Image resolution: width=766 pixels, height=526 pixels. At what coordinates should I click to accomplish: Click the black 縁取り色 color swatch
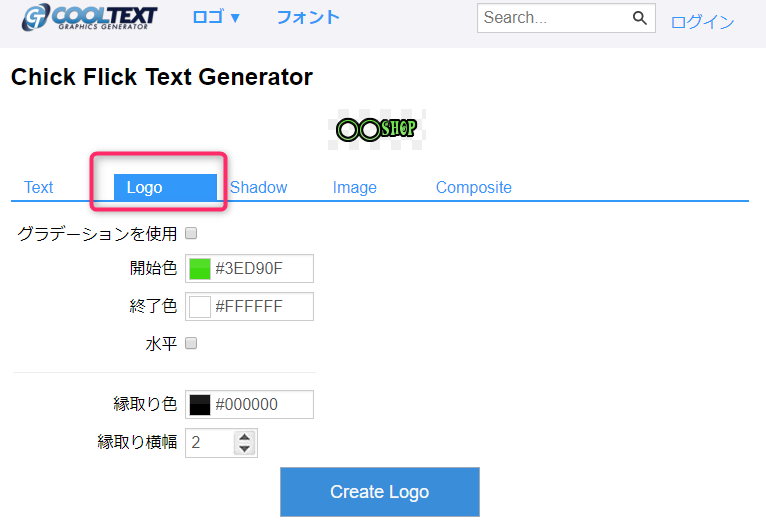(x=200, y=405)
